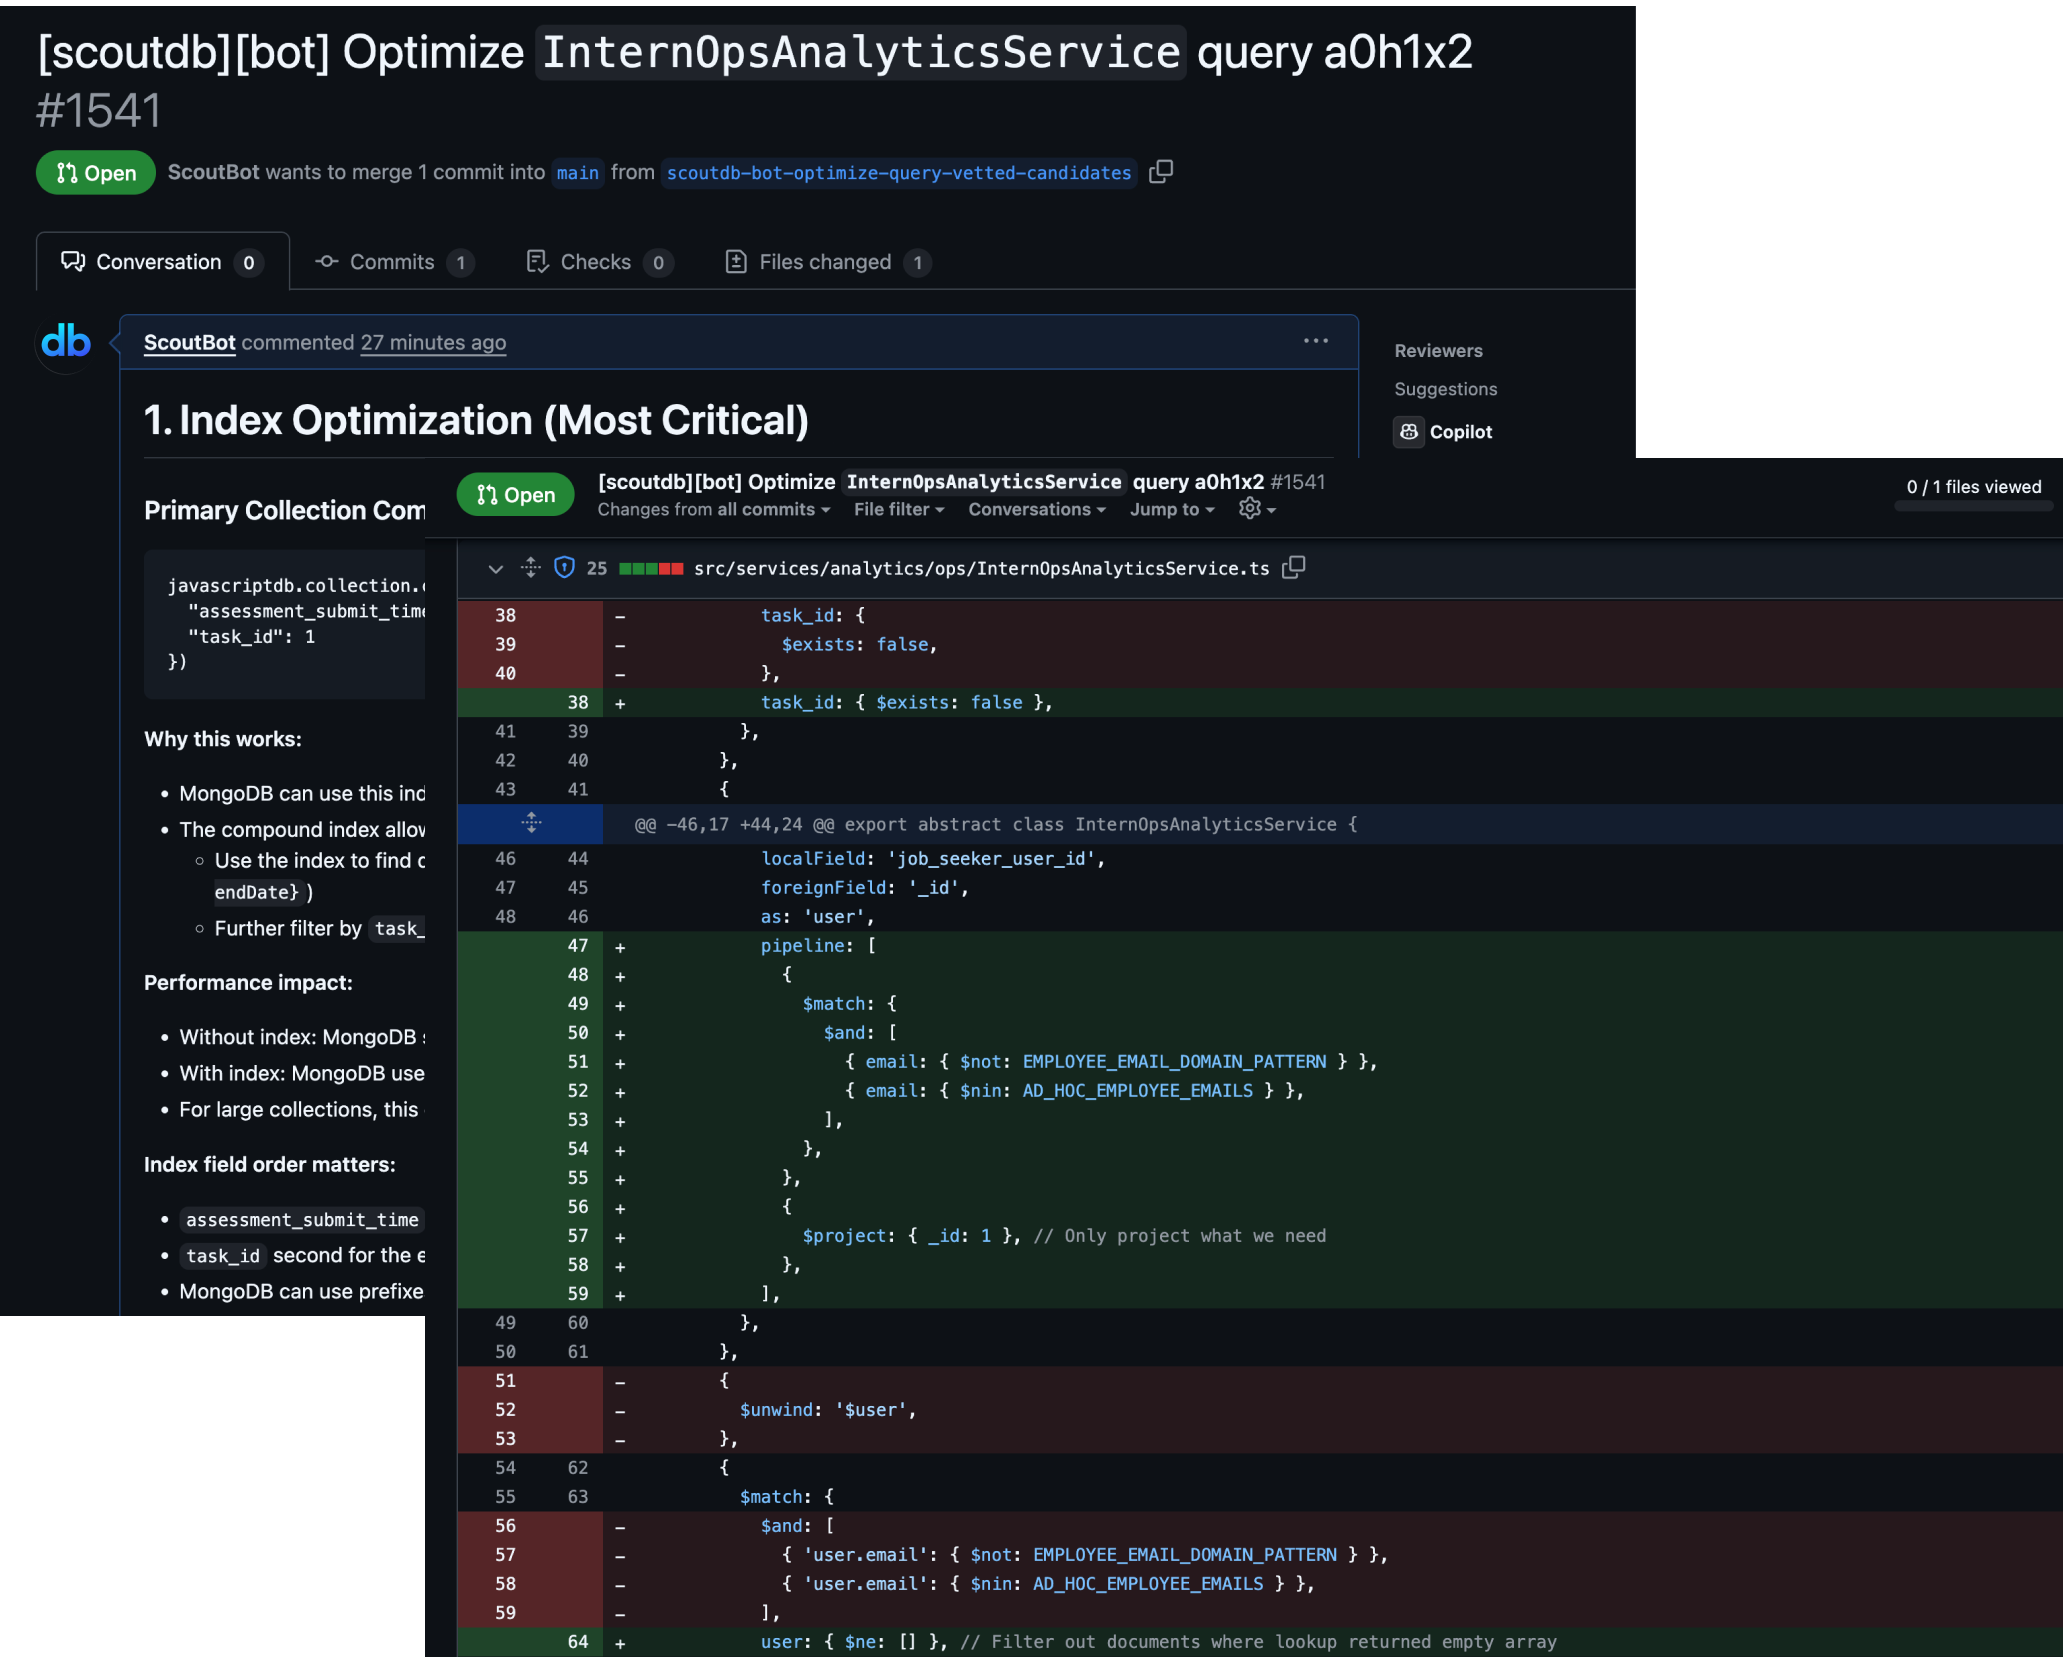2063x1657 pixels.
Task: Click the Why this works: text
Action: 223,739
